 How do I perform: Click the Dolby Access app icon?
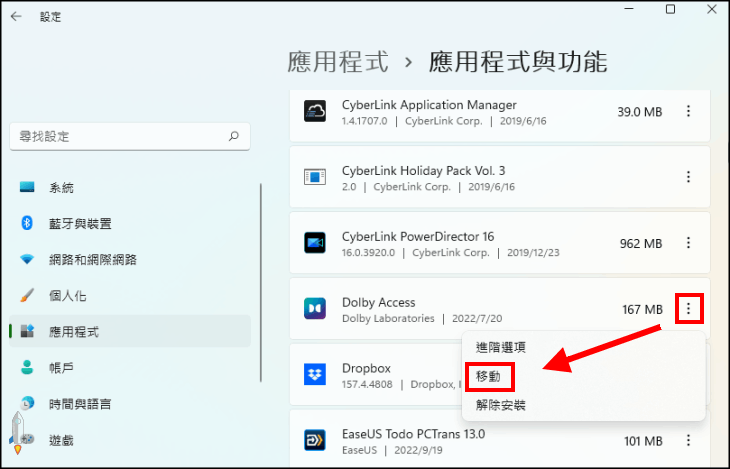click(315, 308)
